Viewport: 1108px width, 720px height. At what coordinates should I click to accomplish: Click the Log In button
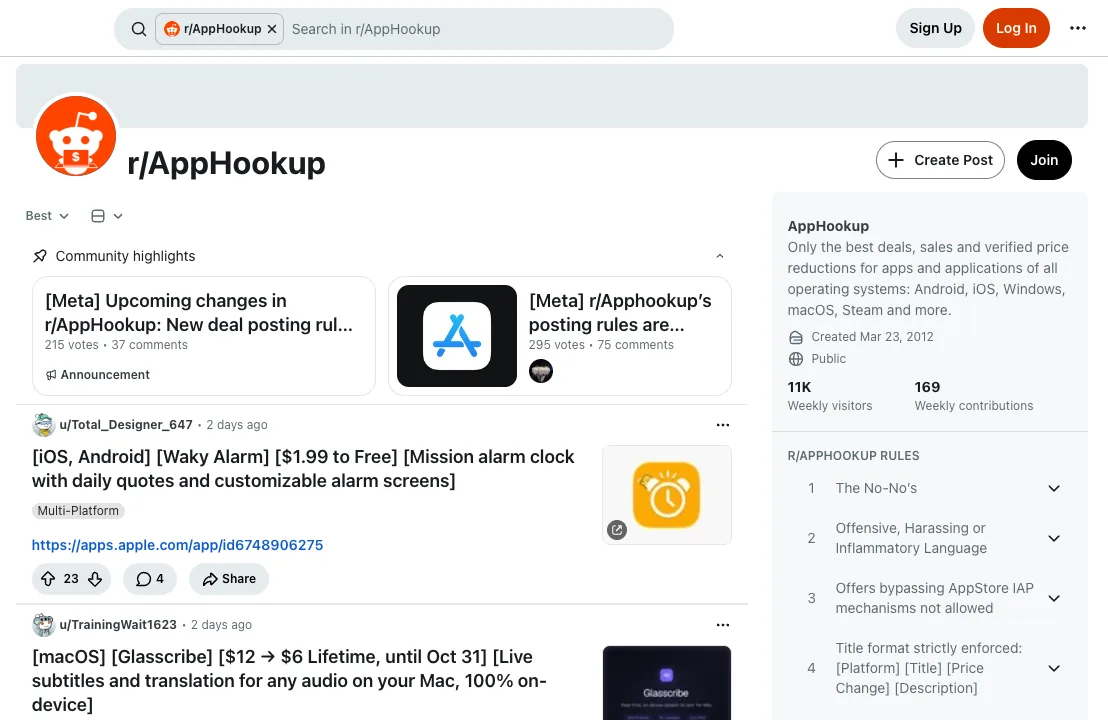1015,28
